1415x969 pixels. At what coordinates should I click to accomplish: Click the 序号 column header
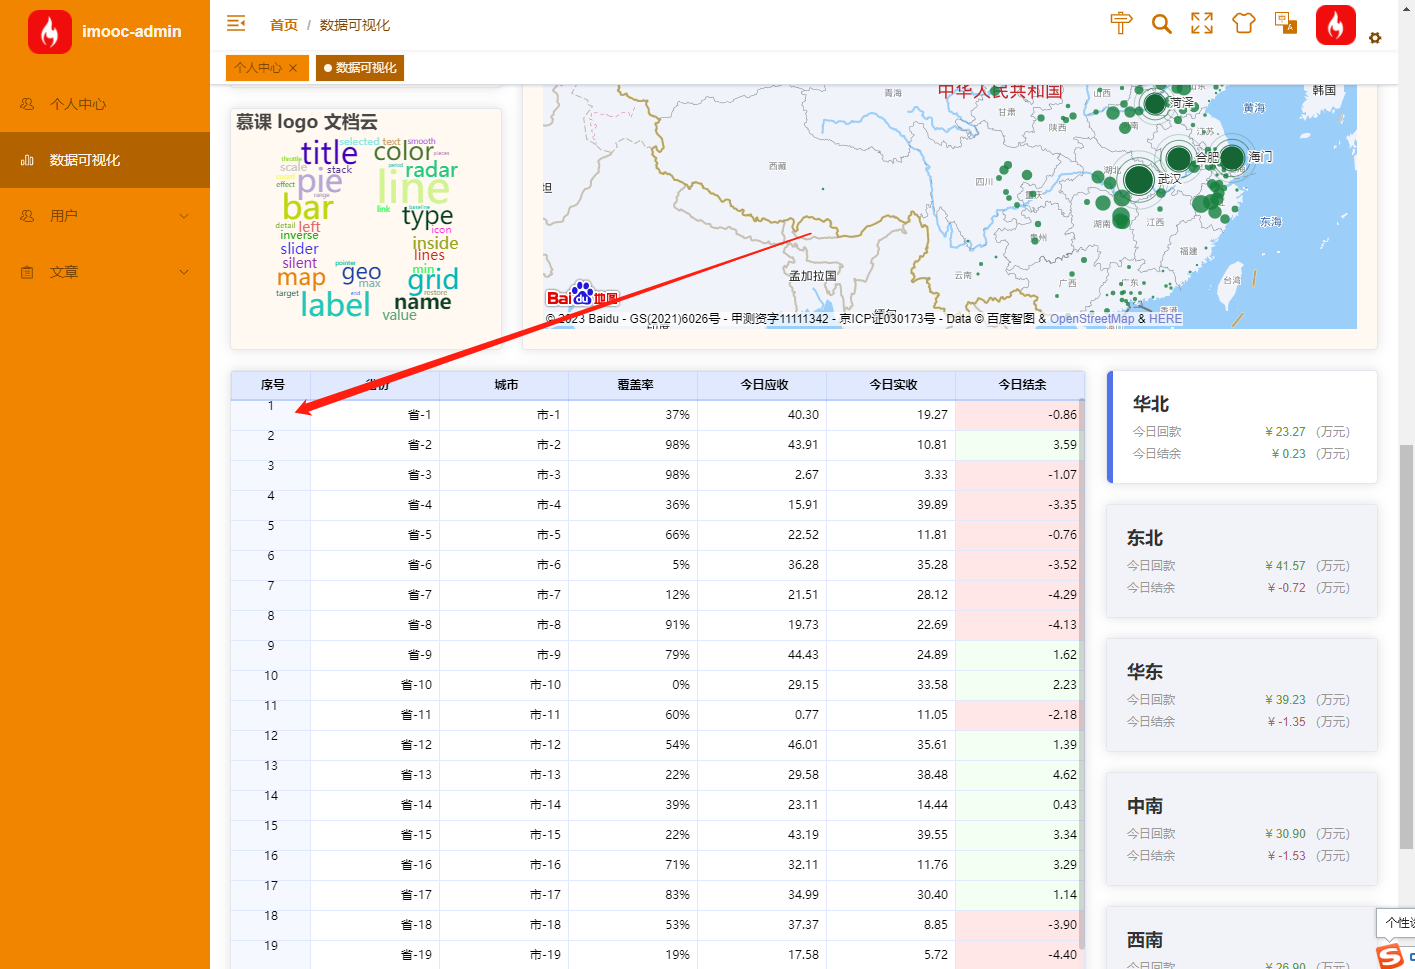[x=272, y=385]
